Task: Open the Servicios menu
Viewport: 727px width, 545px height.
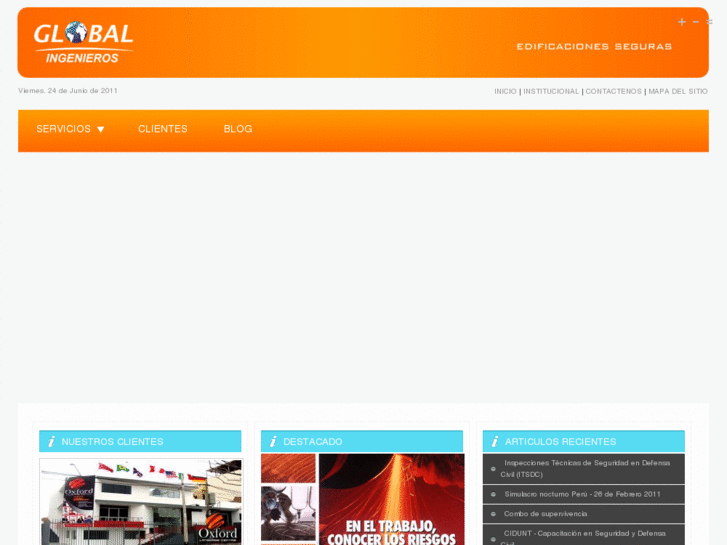Action: tap(64, 129)
